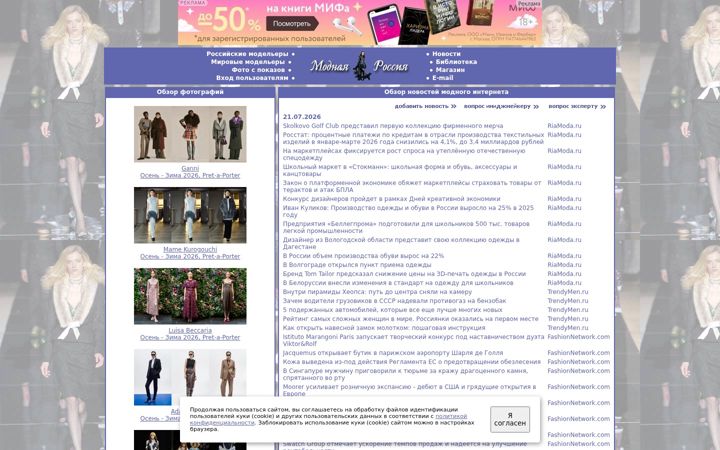
Task: Open Skolkovo Golf Club news headline
Action: 393,126
